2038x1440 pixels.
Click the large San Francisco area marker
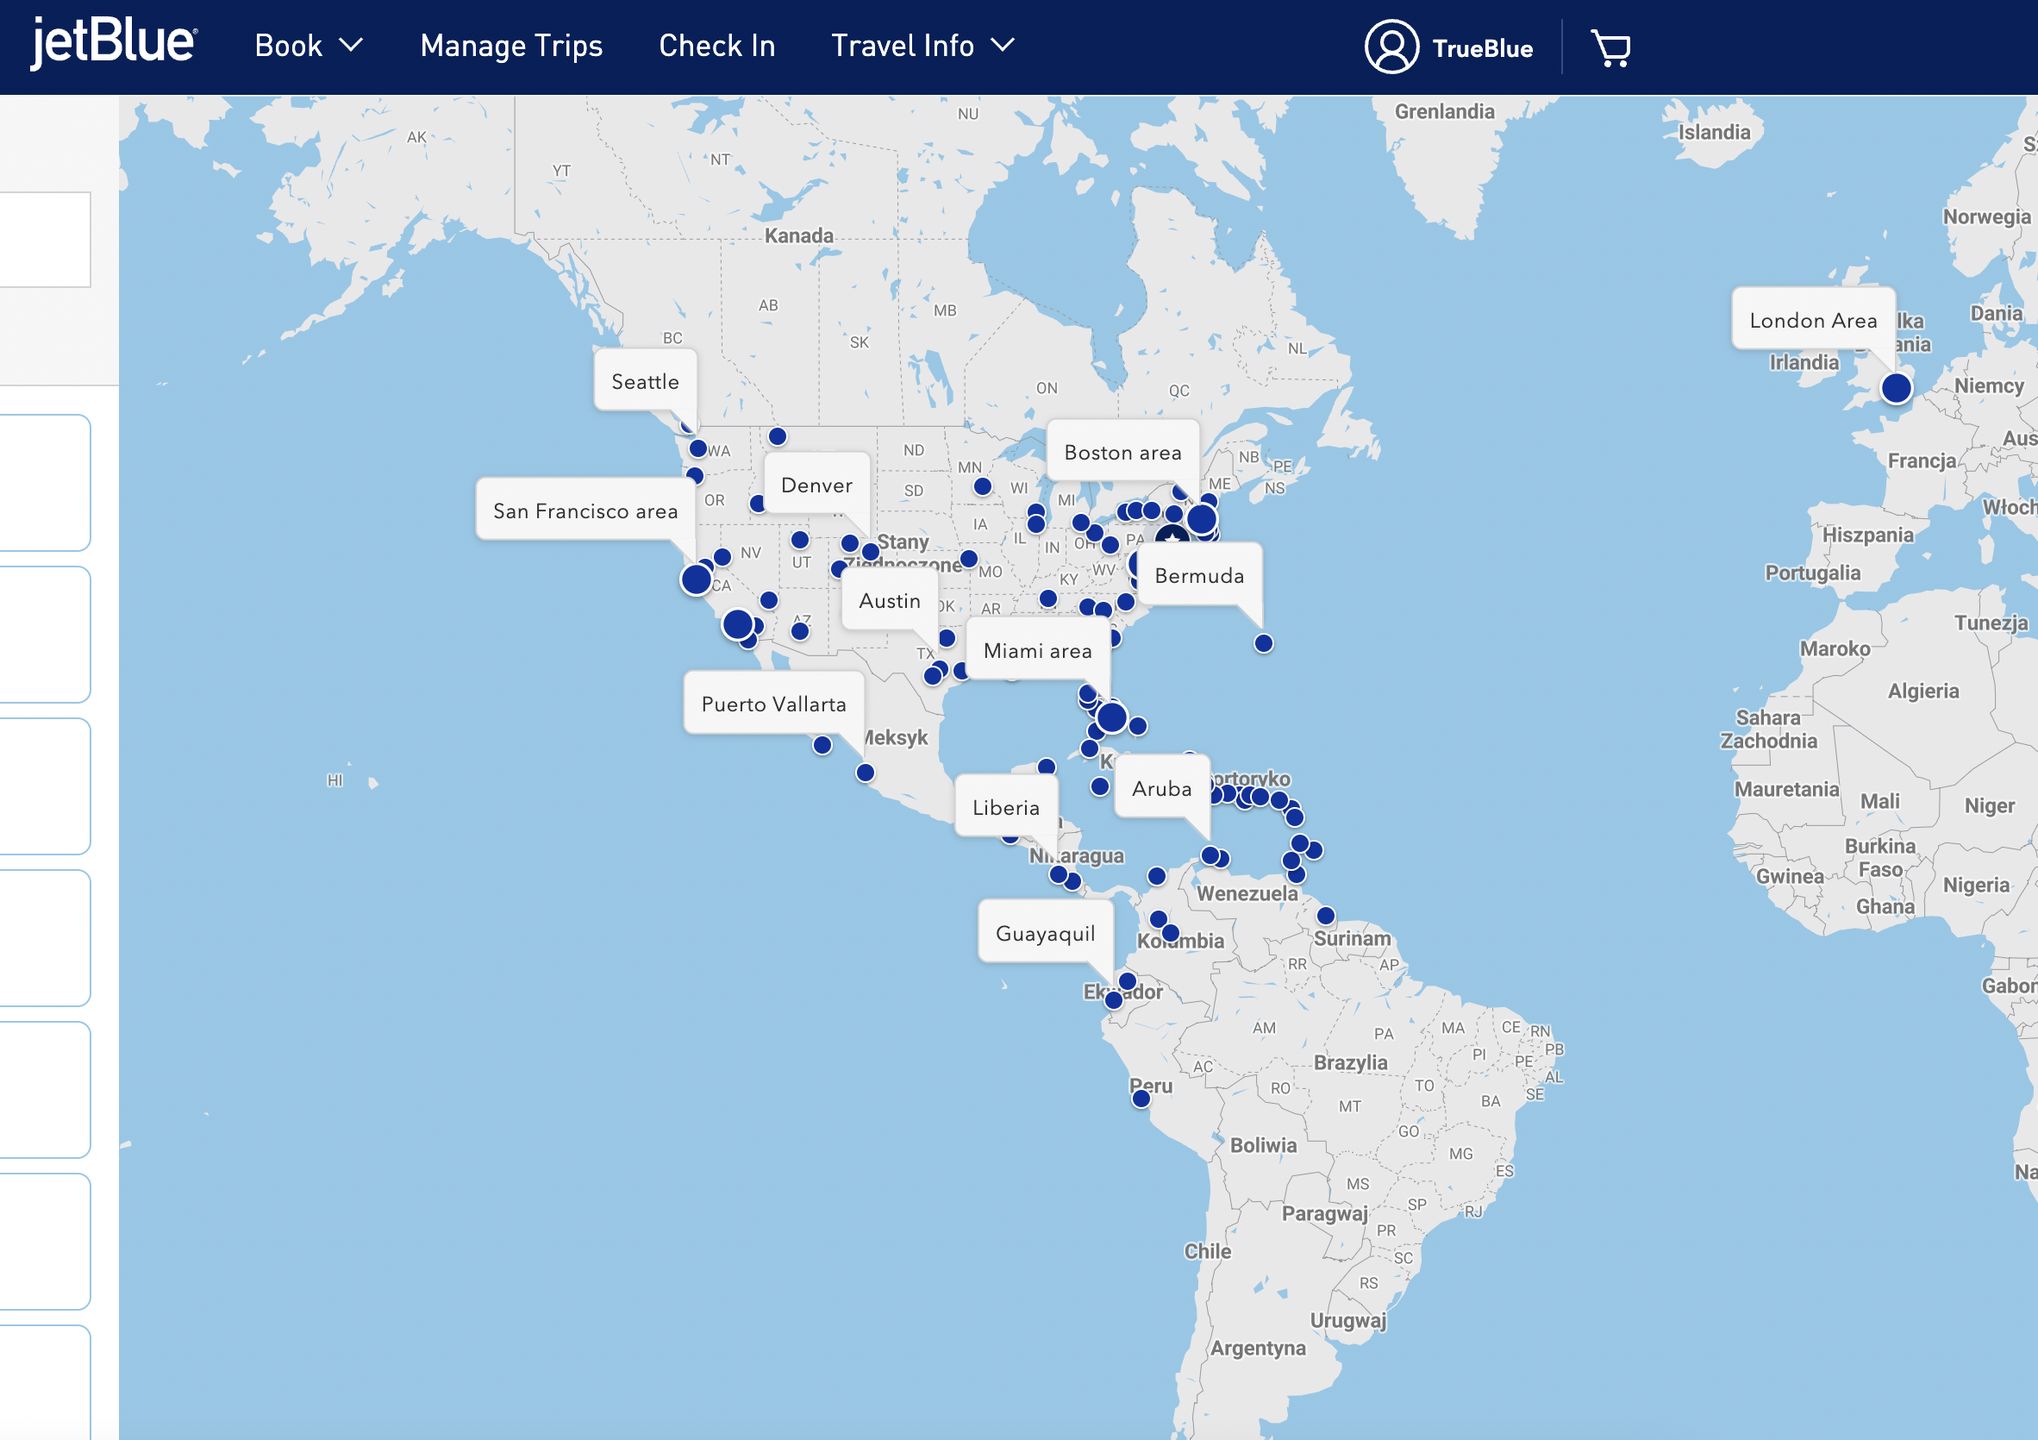point(696,579)
